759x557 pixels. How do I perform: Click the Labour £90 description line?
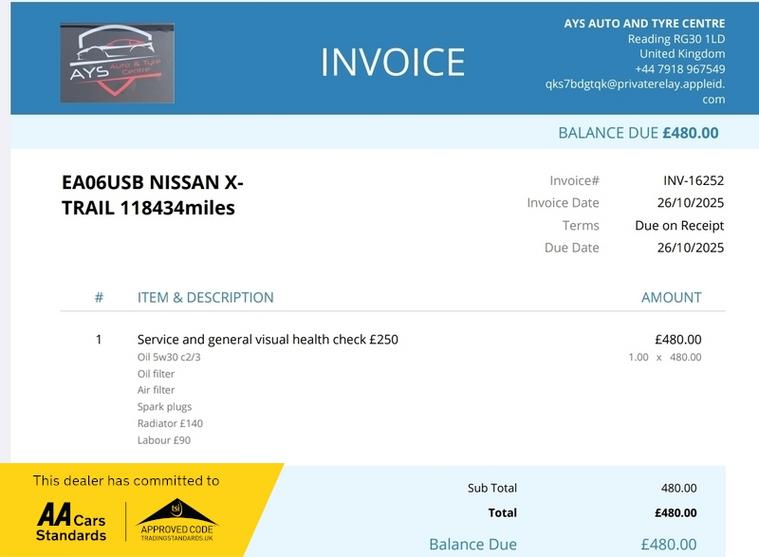point(163,440)
